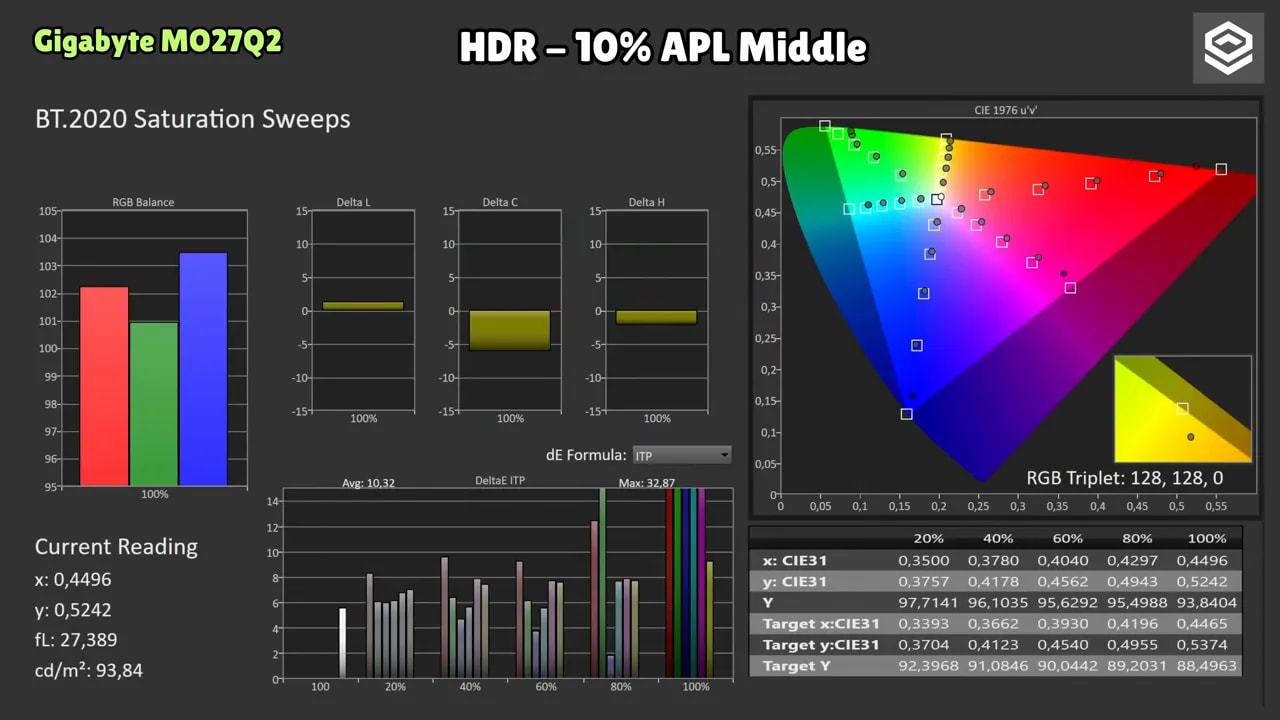Click the "cd/m²: 93,84" reading
This screenshot has width=1280, height=720.
pos(89,670)
